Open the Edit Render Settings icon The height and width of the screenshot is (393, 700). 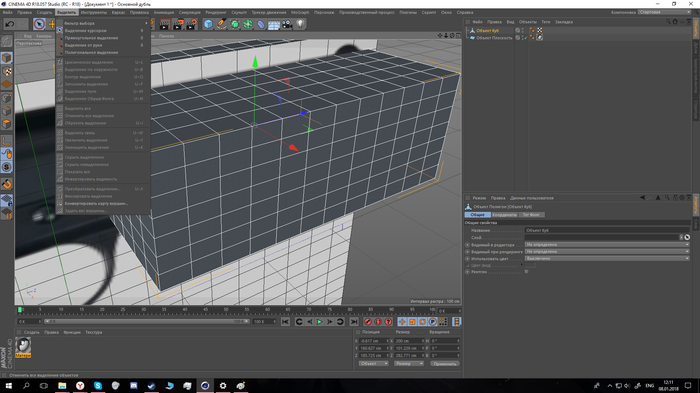click(x=191, y=24)
